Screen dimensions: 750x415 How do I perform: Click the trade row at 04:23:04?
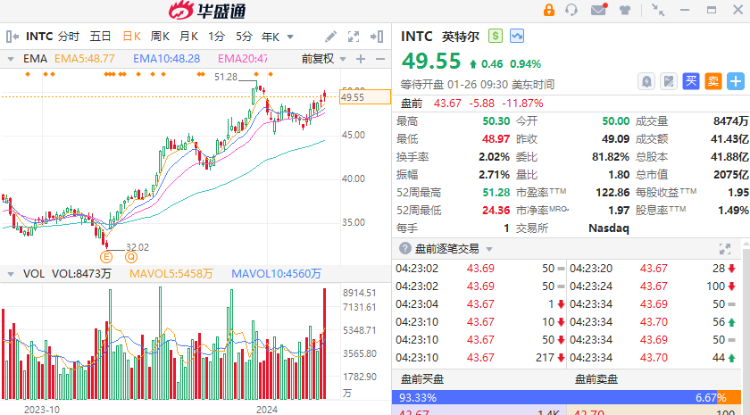pyautogui.click(x=480, y=304)
